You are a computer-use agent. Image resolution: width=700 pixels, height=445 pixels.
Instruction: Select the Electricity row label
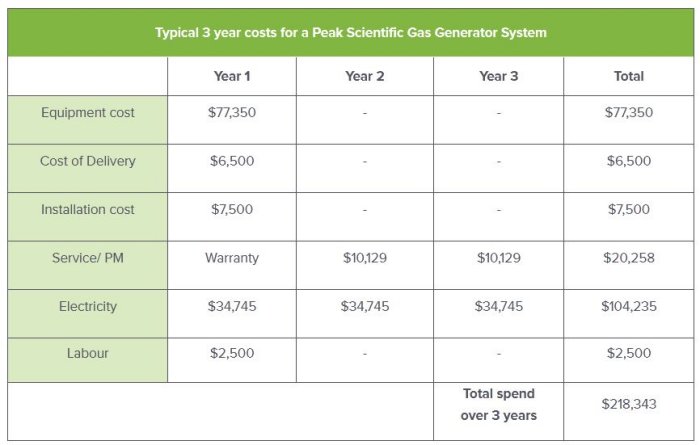pos(88,307)
